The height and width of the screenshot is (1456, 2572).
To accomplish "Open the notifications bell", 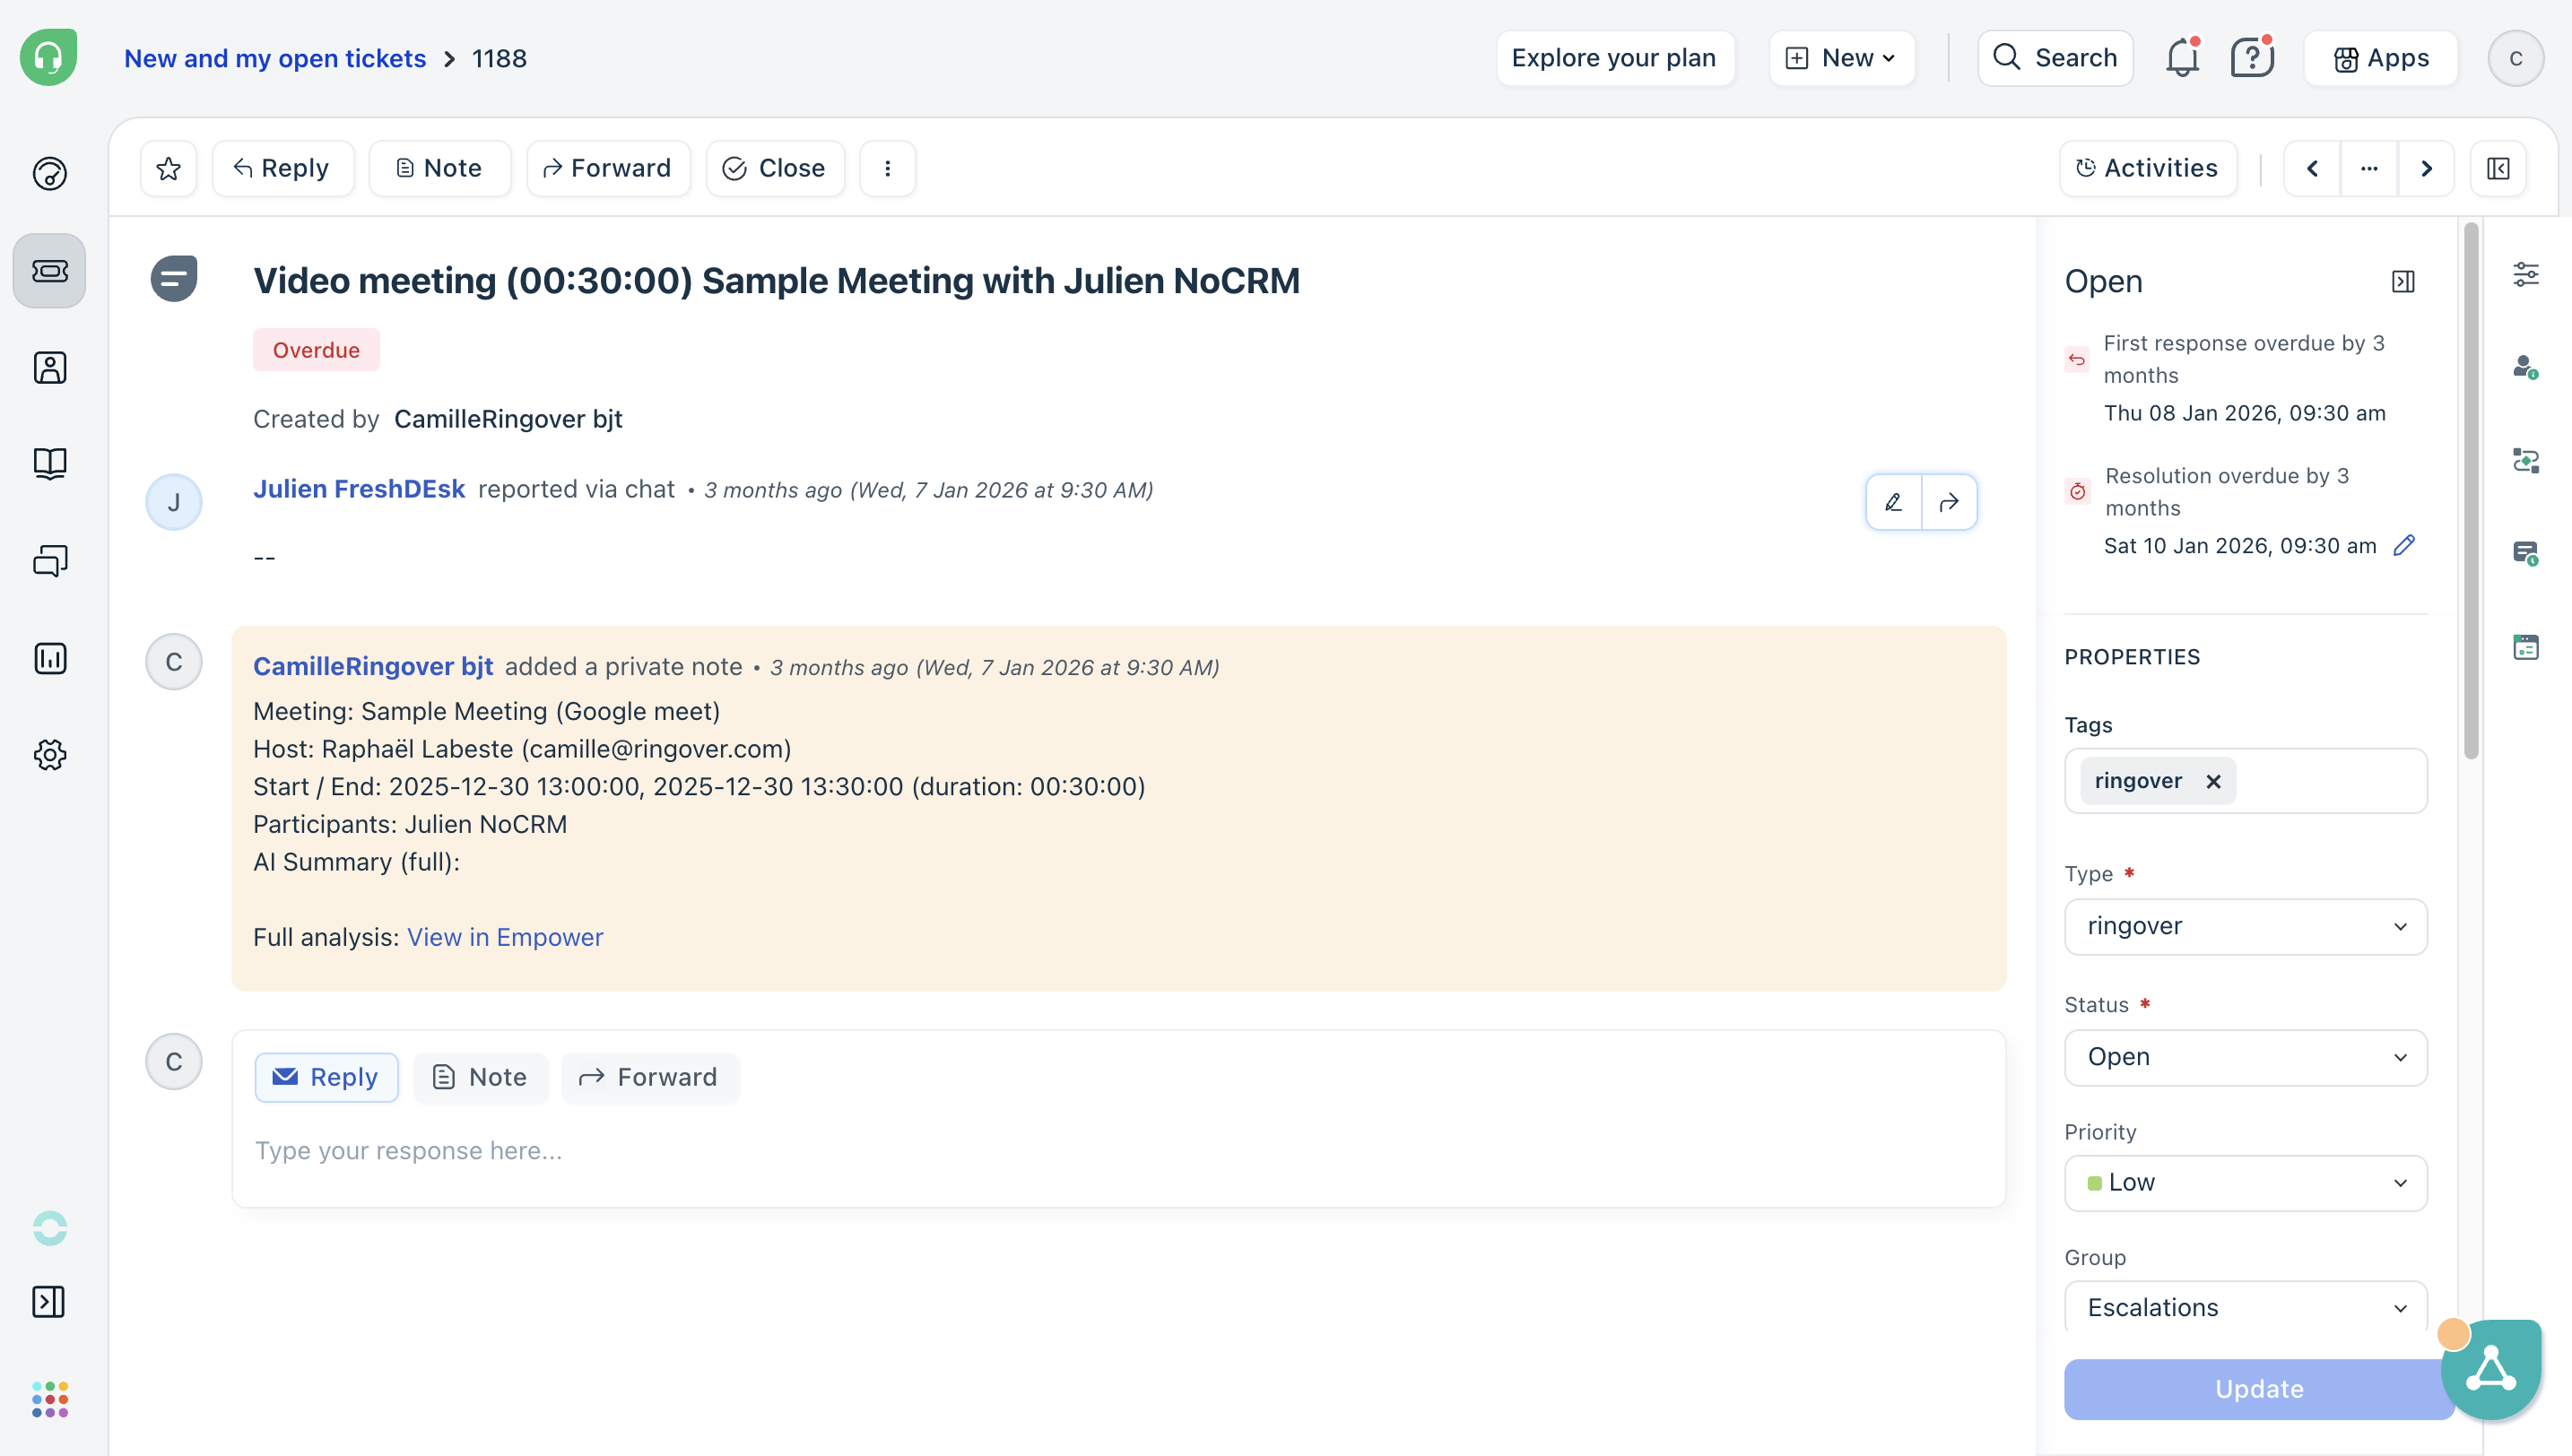I will point(2182,58).
